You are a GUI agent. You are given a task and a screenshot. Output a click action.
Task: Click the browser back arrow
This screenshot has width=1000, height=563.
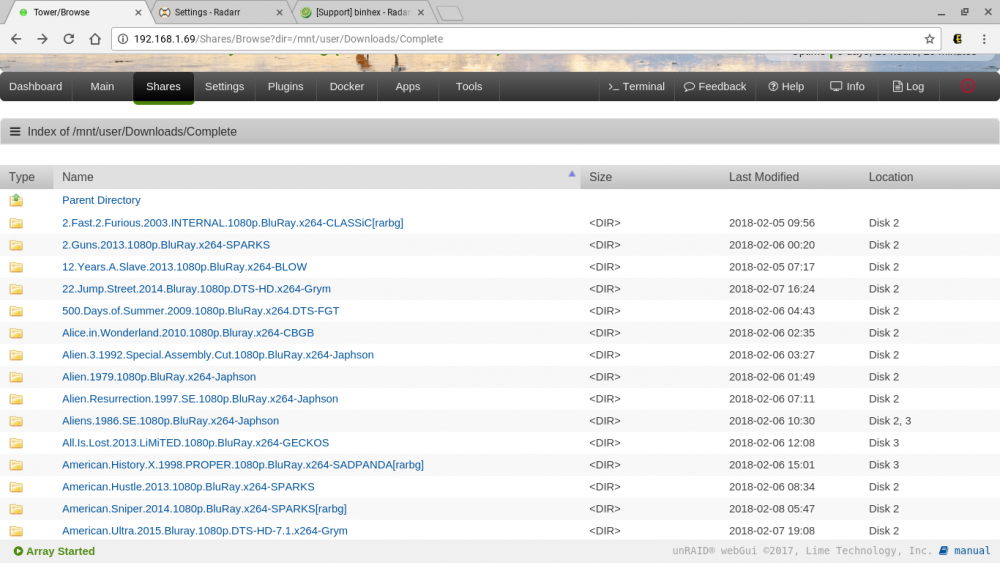tap(16, 39)
